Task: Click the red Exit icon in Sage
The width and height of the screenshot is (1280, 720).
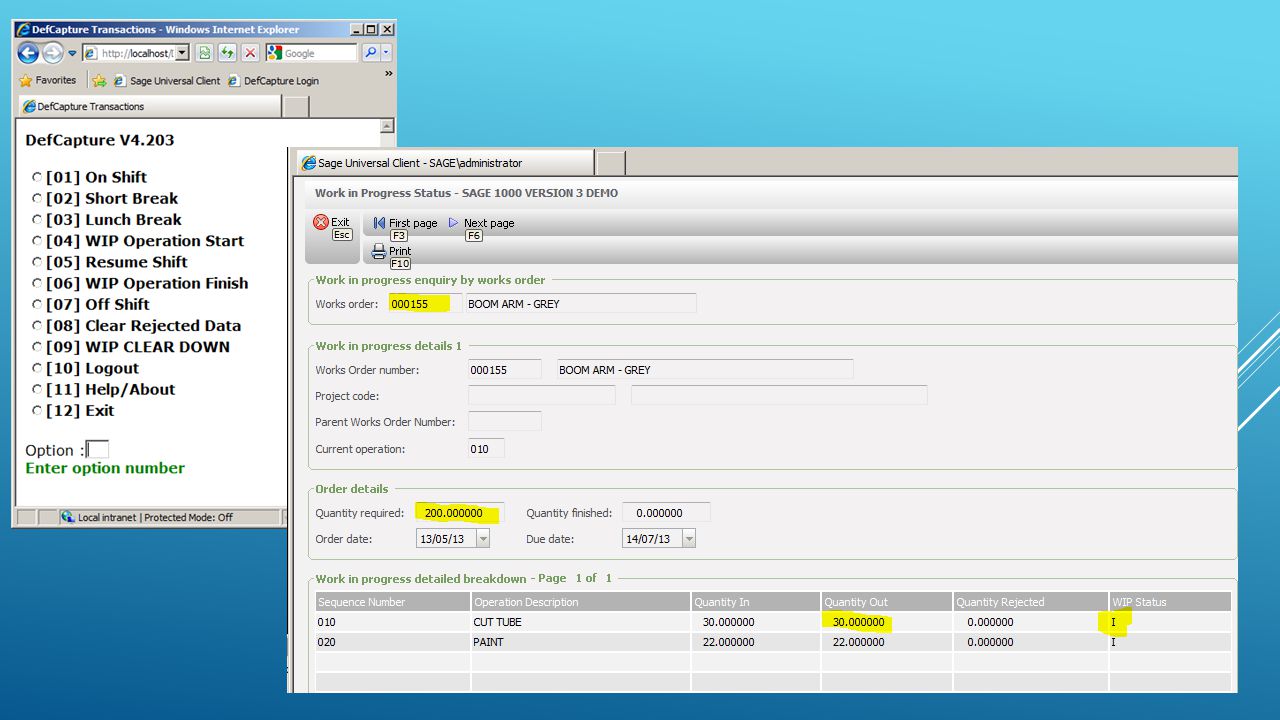Action: pyautogui.click(x=320, y=222)
